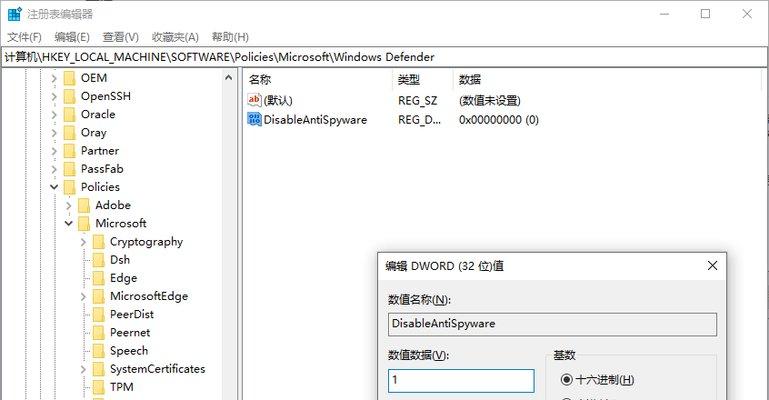Viewport: 769px width, 400px height.
Task: Expand the Oray key
Action: point(54,133)
